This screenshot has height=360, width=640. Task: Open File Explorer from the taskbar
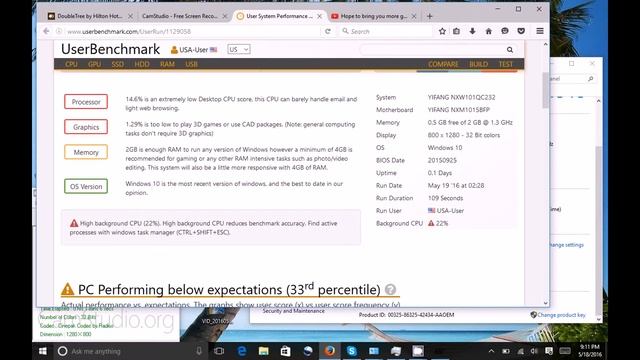coord(264,351)
